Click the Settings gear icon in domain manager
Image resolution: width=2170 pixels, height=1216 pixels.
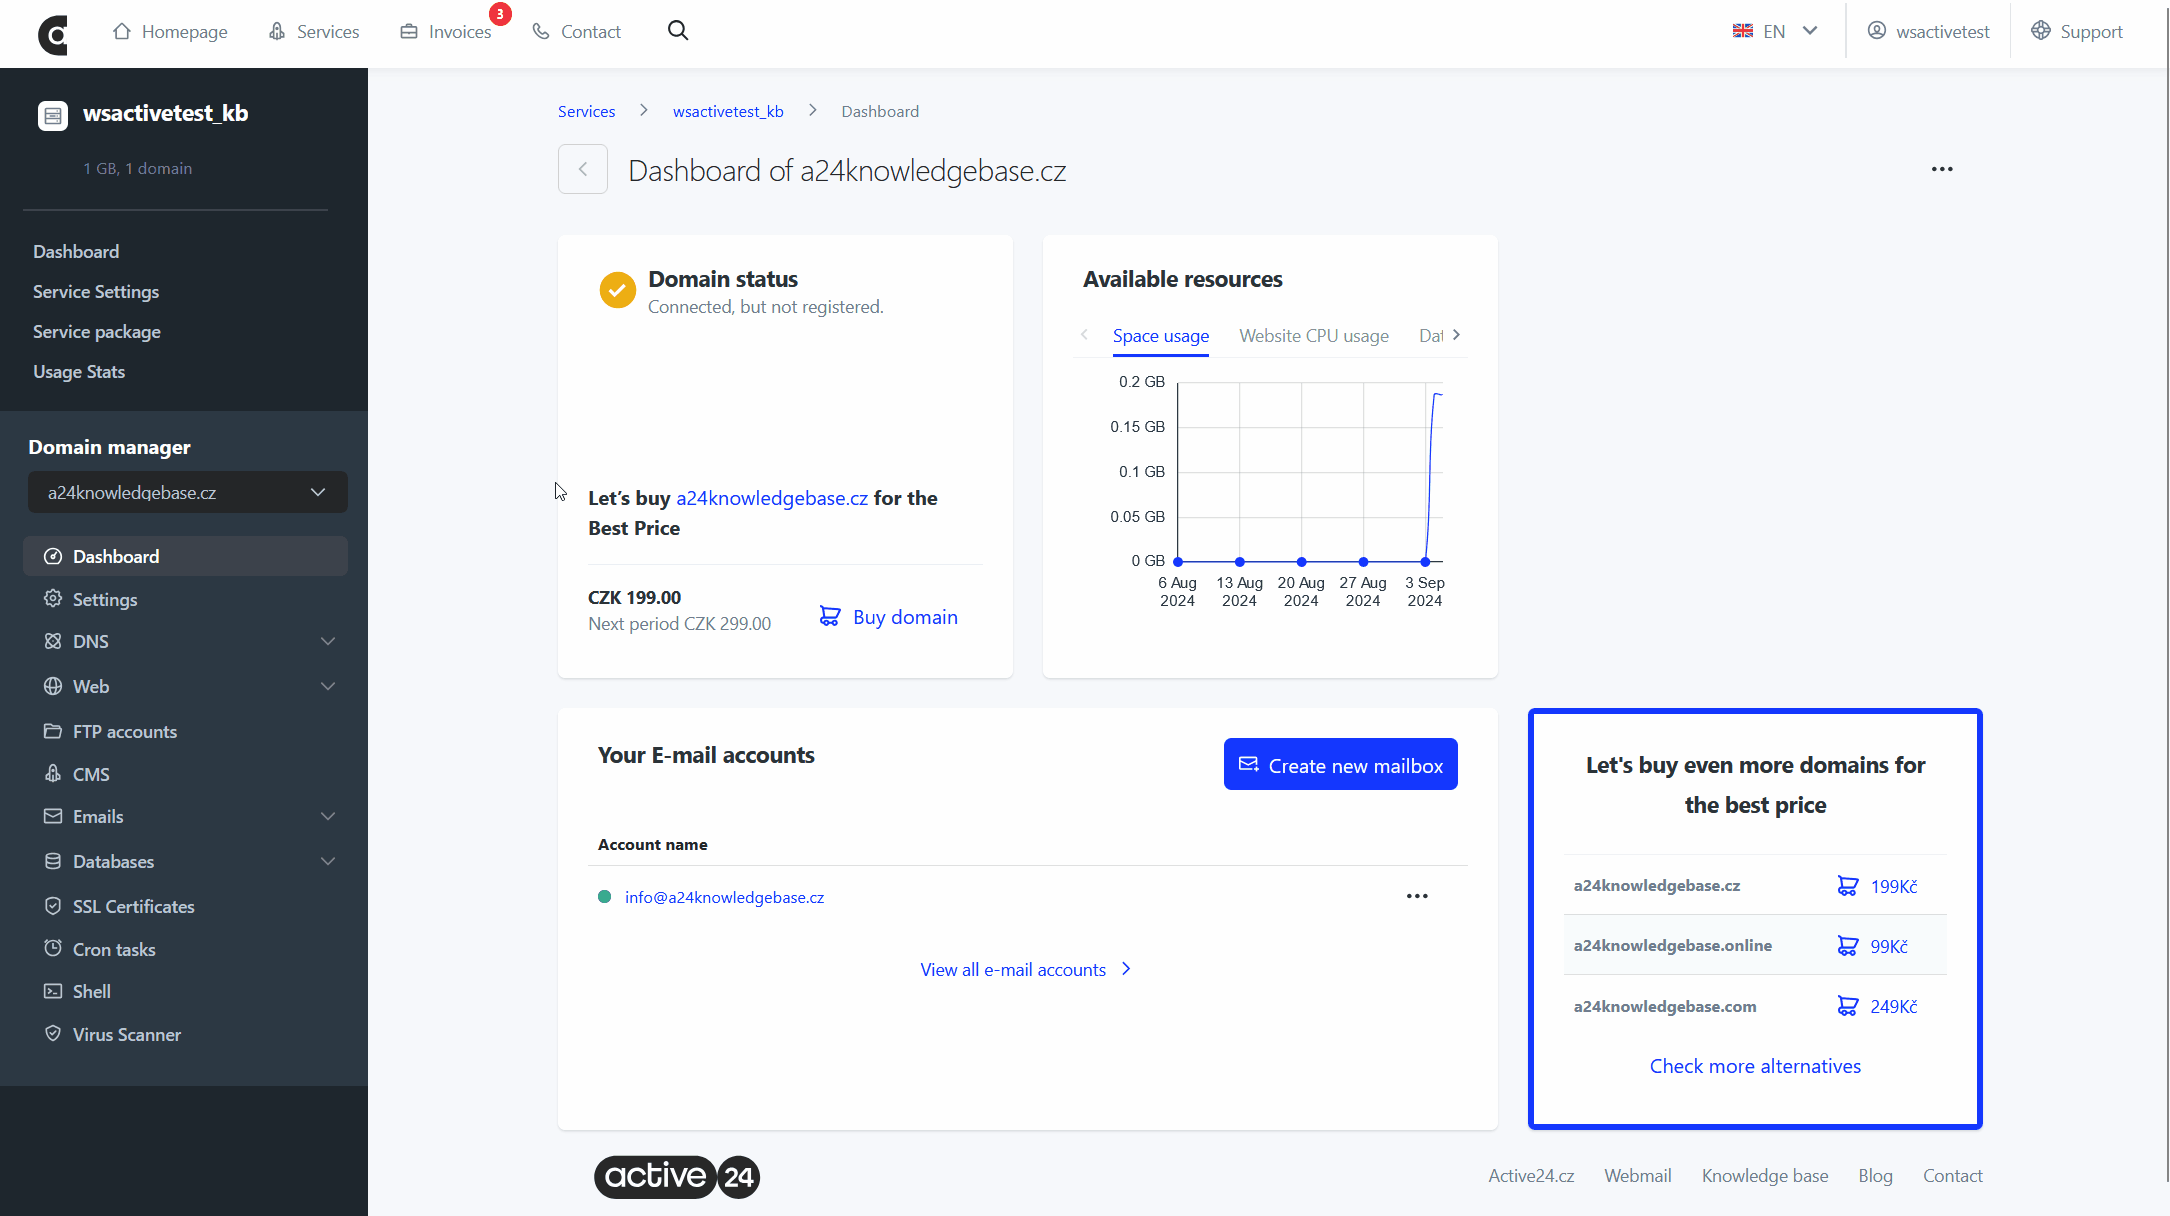click(53, 598)
